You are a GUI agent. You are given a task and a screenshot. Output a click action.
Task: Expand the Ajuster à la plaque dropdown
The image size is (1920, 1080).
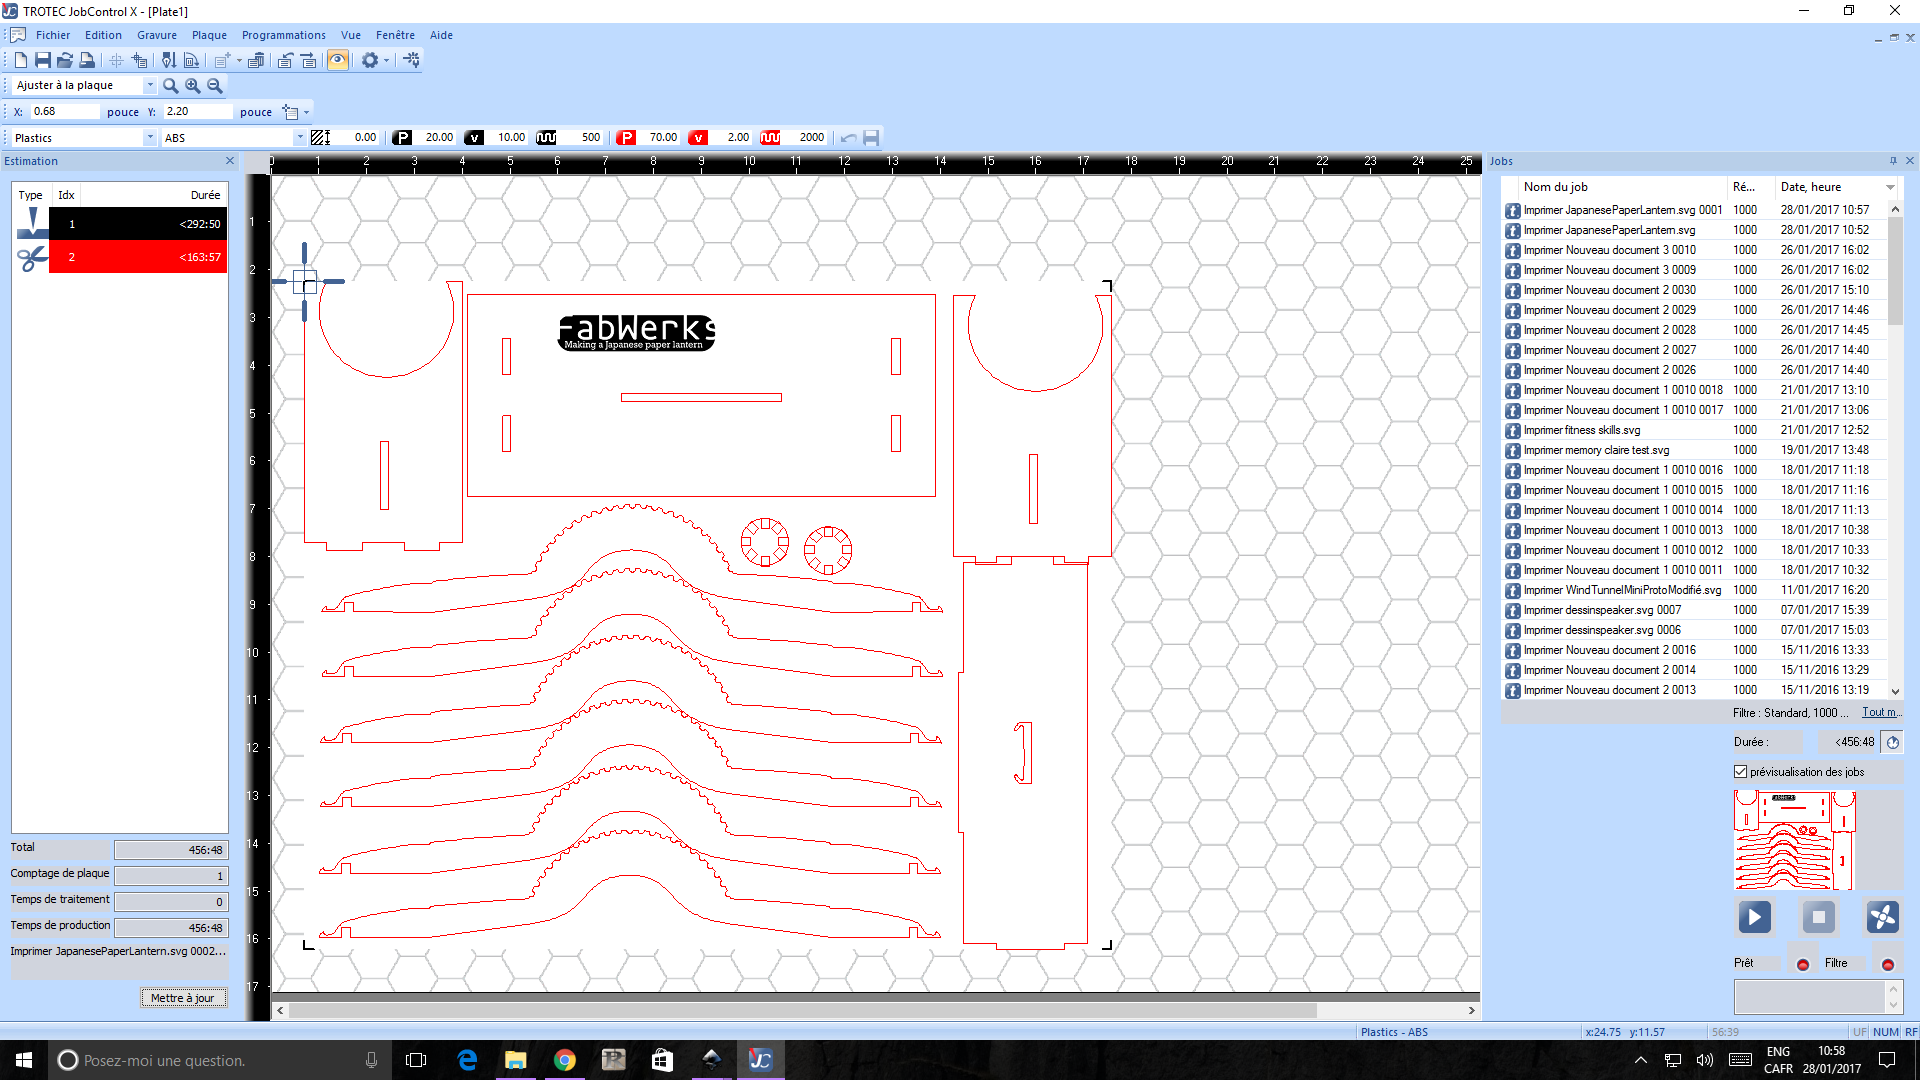(x=150, y=86)
